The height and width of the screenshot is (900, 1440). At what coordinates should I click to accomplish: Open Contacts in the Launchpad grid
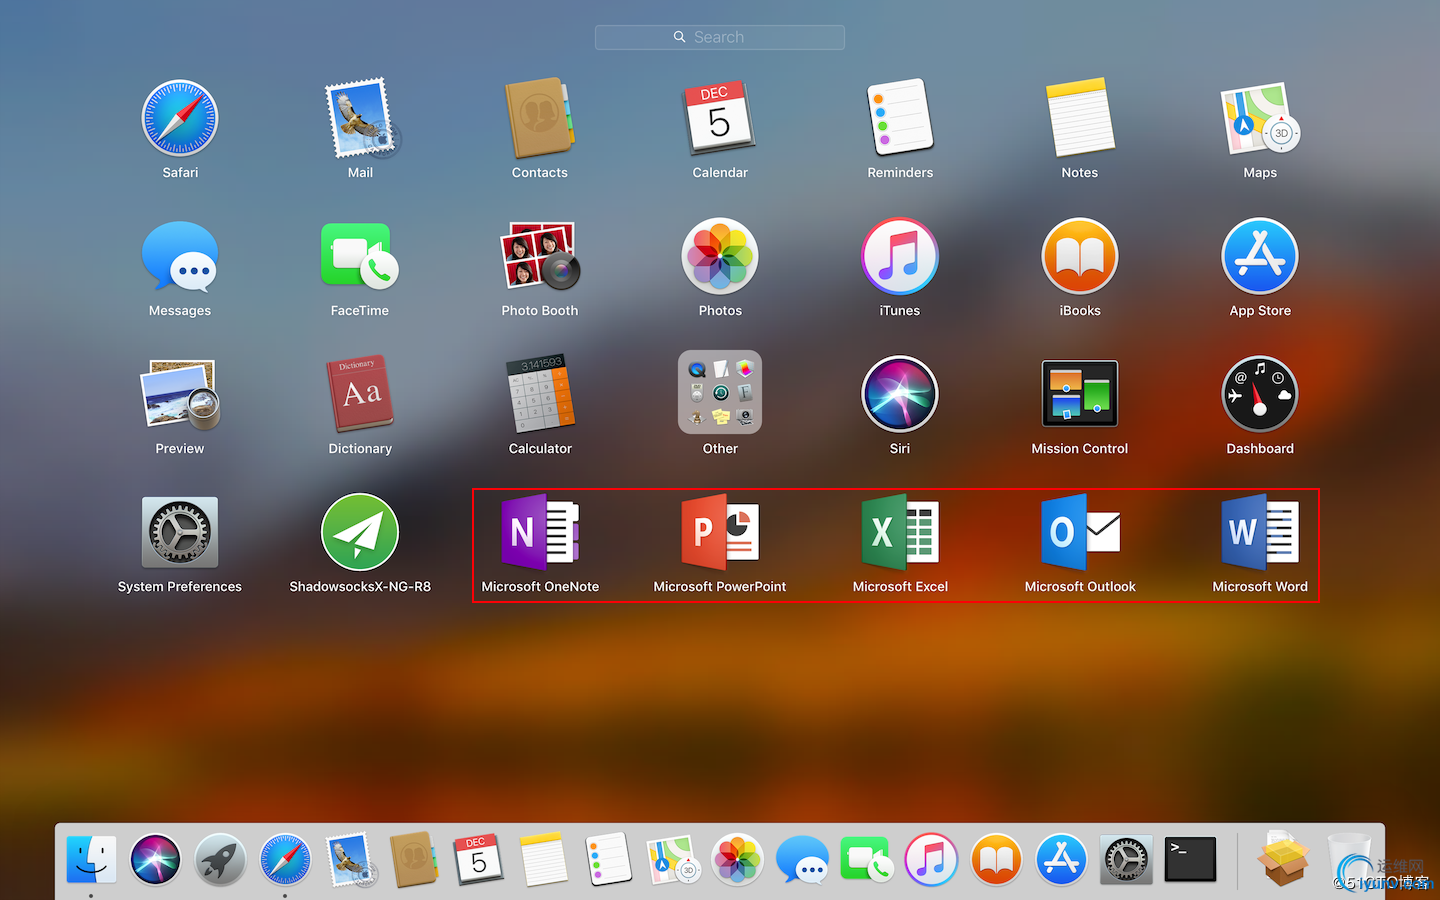[540, 119]
